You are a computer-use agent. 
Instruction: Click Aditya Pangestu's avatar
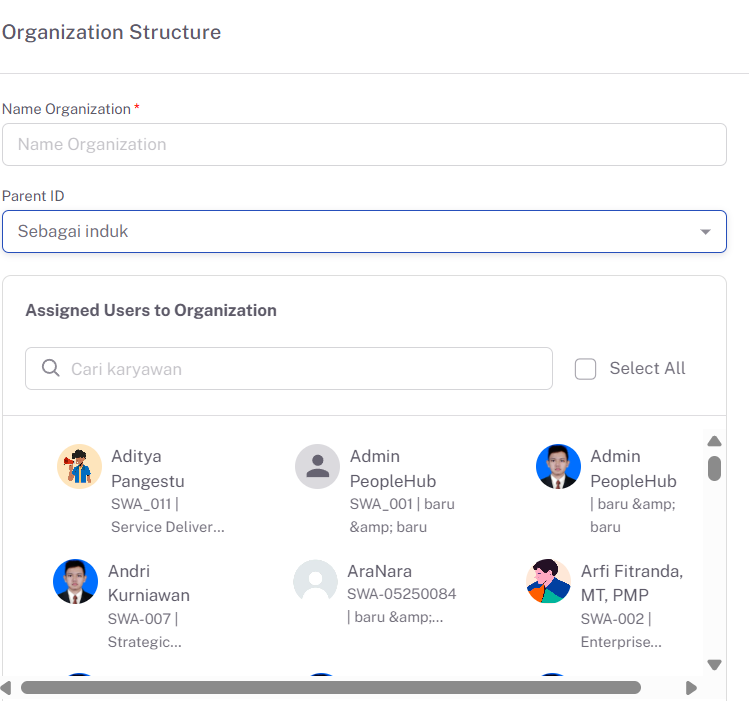(79, 467)
